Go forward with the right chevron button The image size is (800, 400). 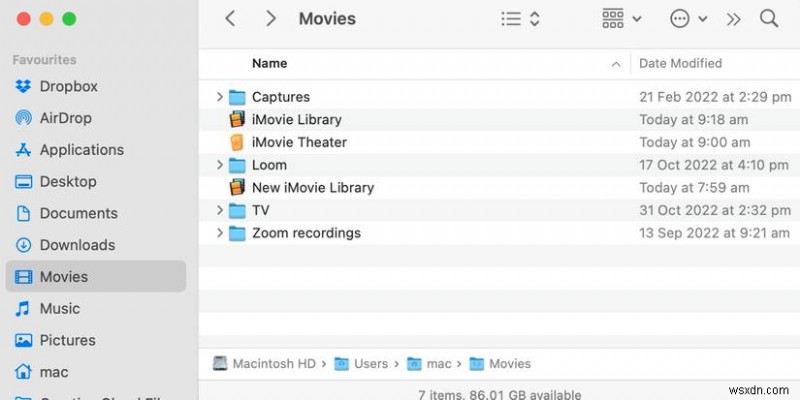pyautogui.click(x=271, y=19)
